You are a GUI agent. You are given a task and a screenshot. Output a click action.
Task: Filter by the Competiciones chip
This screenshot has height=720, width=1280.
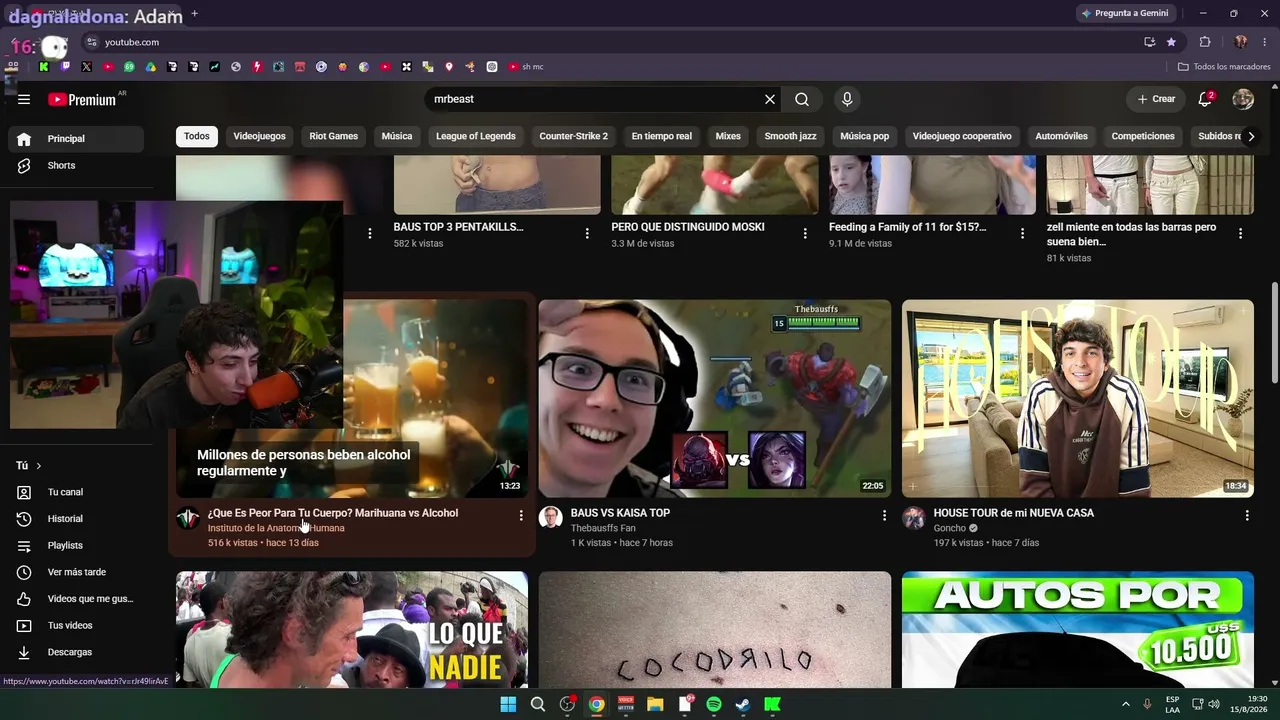[1143, 136]
